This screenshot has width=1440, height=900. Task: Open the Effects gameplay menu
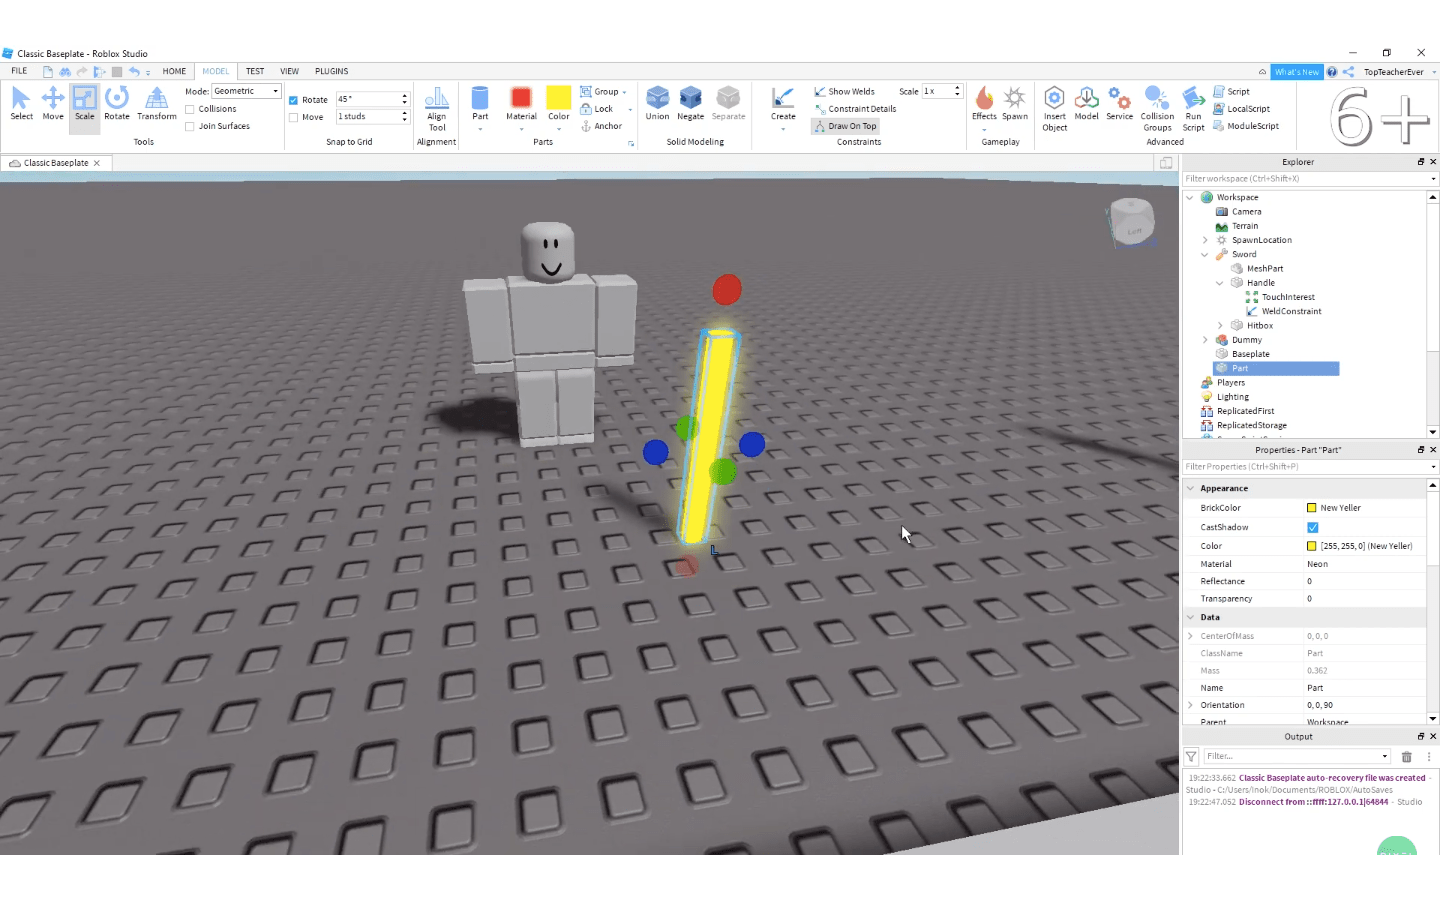click(x=984, y=107)
